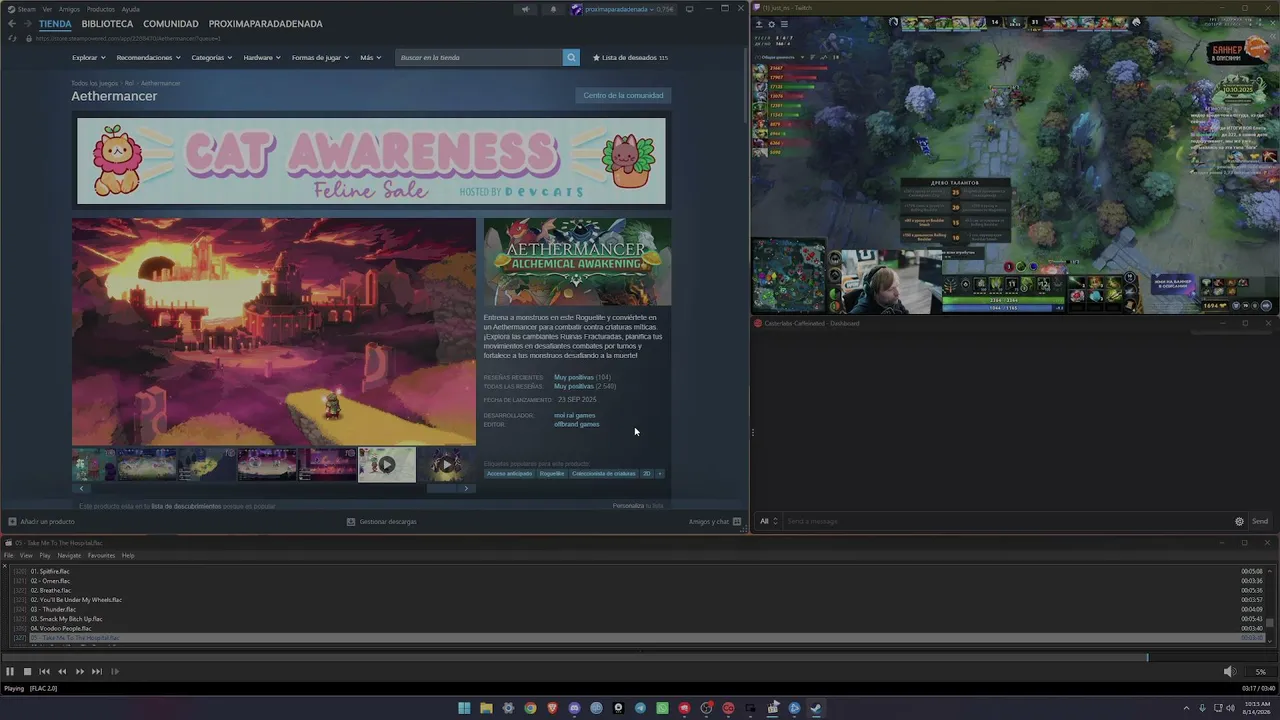Open Google Chrome from the taskbar
Screen dimensions: 1280x720
pos(530,708)
